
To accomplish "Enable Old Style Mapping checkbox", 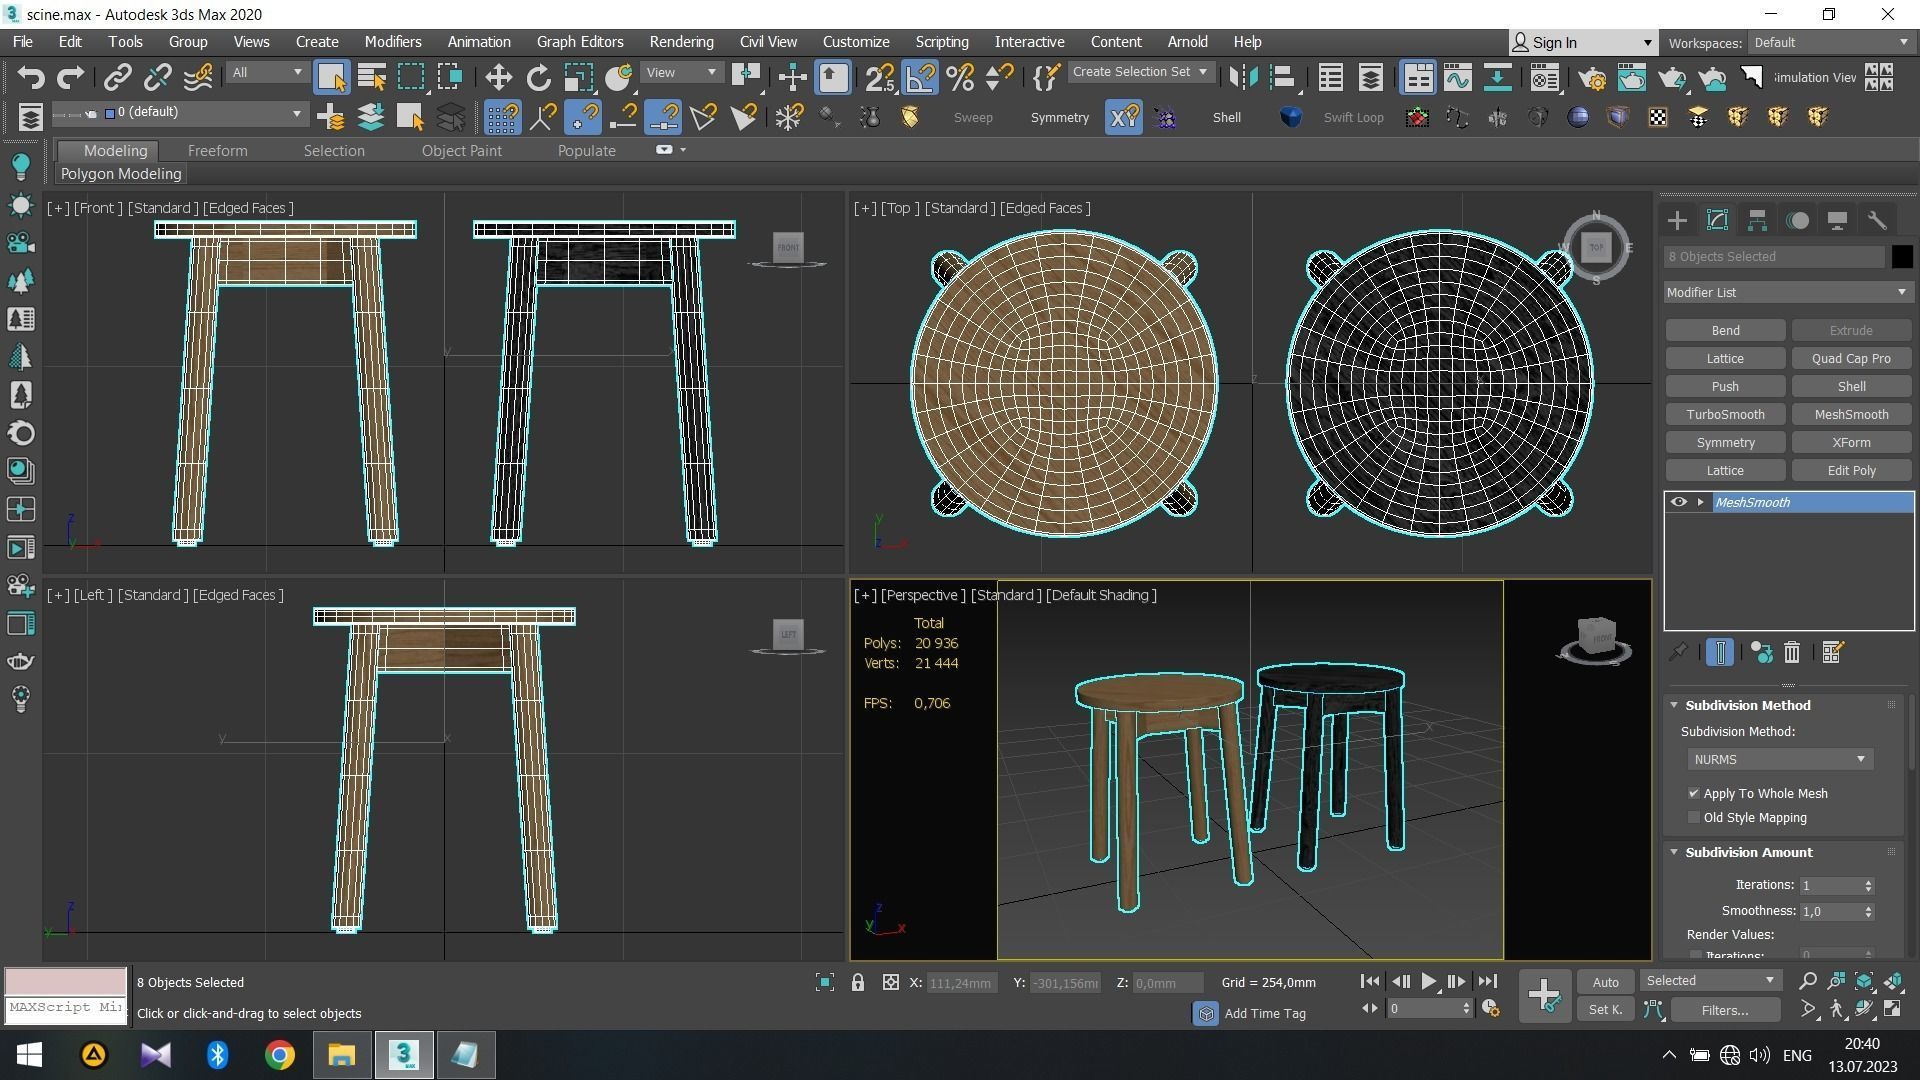I will point(1694,817).
